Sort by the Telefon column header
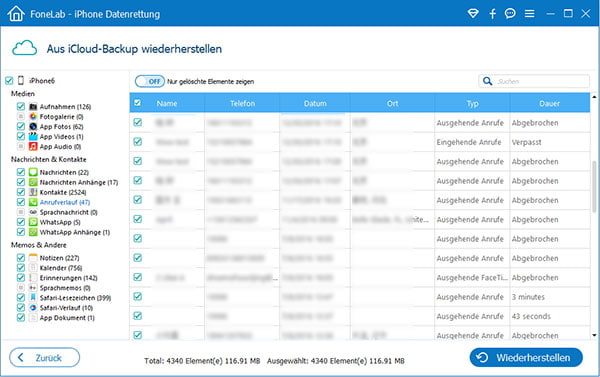The height and width of the screenshot is (377, 600). coord(242,103)
